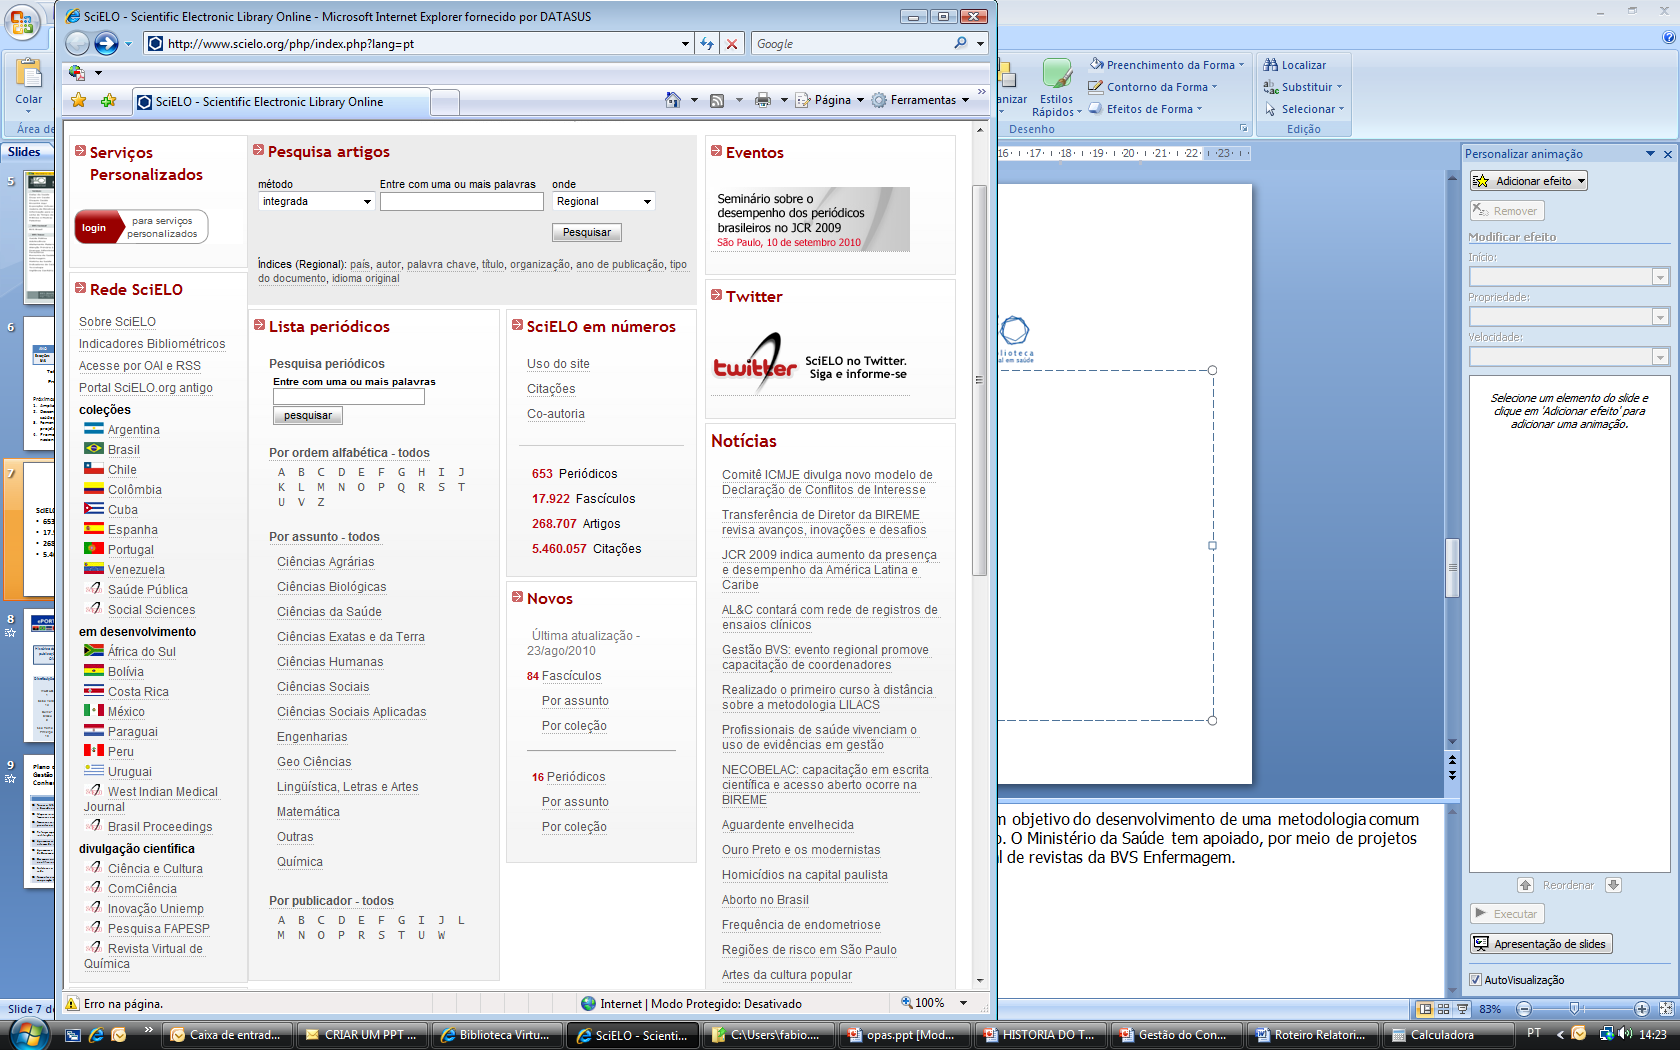The width and height of the screenshot is (1680, 1050).
Task: Open the Brasil collection link
Action: [124, 450]
